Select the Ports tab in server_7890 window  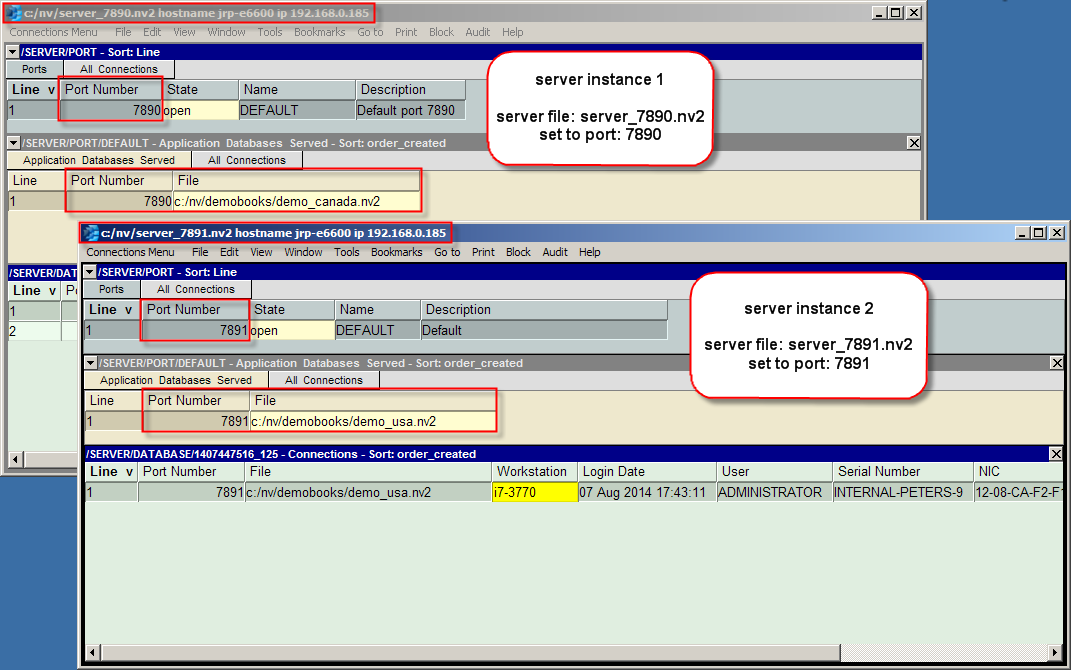click(x=34, y=69)
